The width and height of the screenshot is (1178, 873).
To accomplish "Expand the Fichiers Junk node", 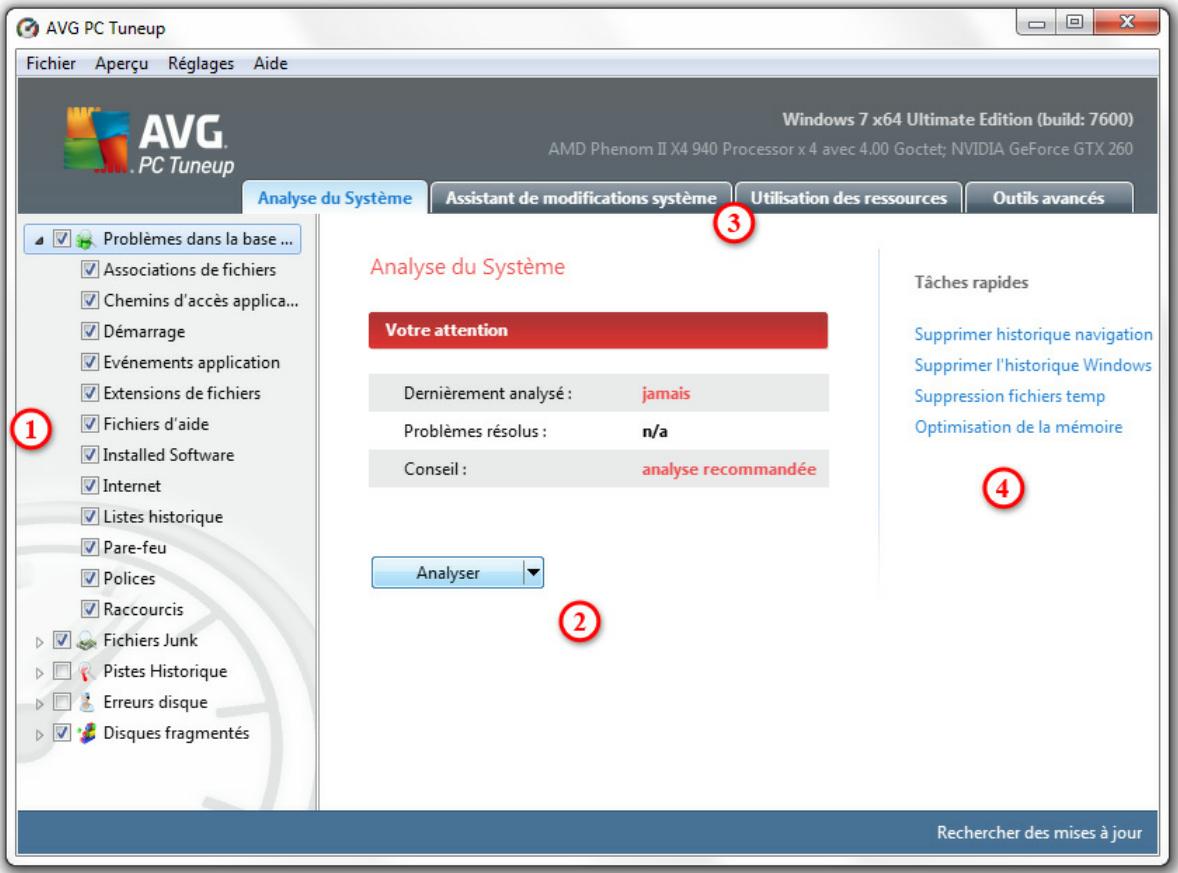I will coord(39,642).
